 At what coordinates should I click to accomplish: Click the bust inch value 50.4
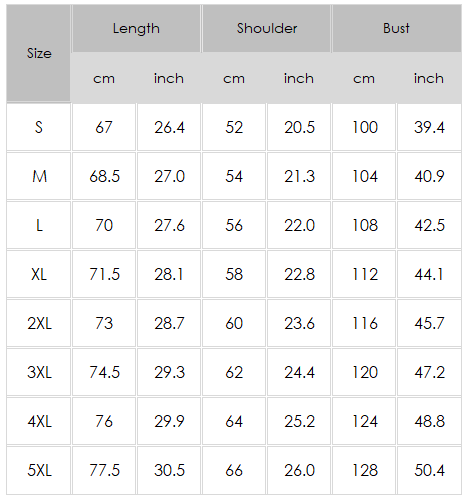(429, 470)
